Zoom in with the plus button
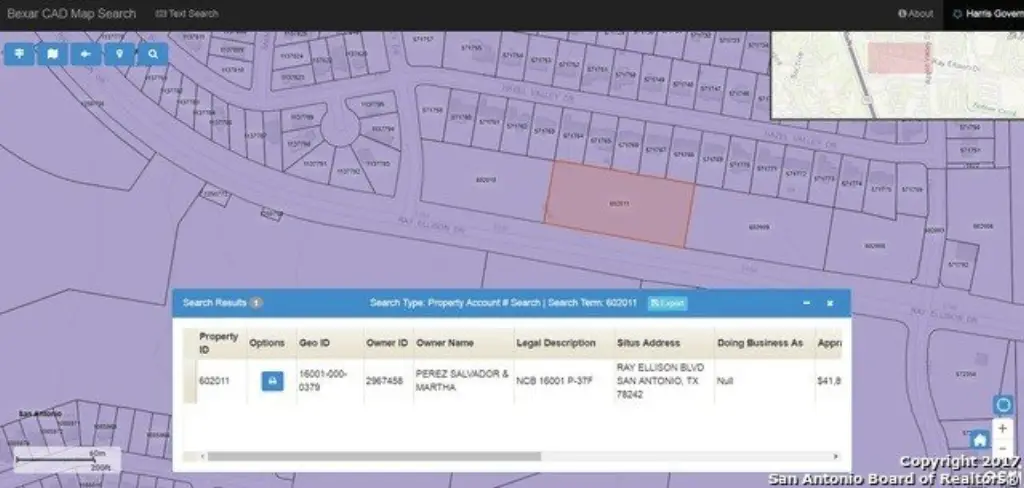The image size is (1024, 488). [1003, 428]
